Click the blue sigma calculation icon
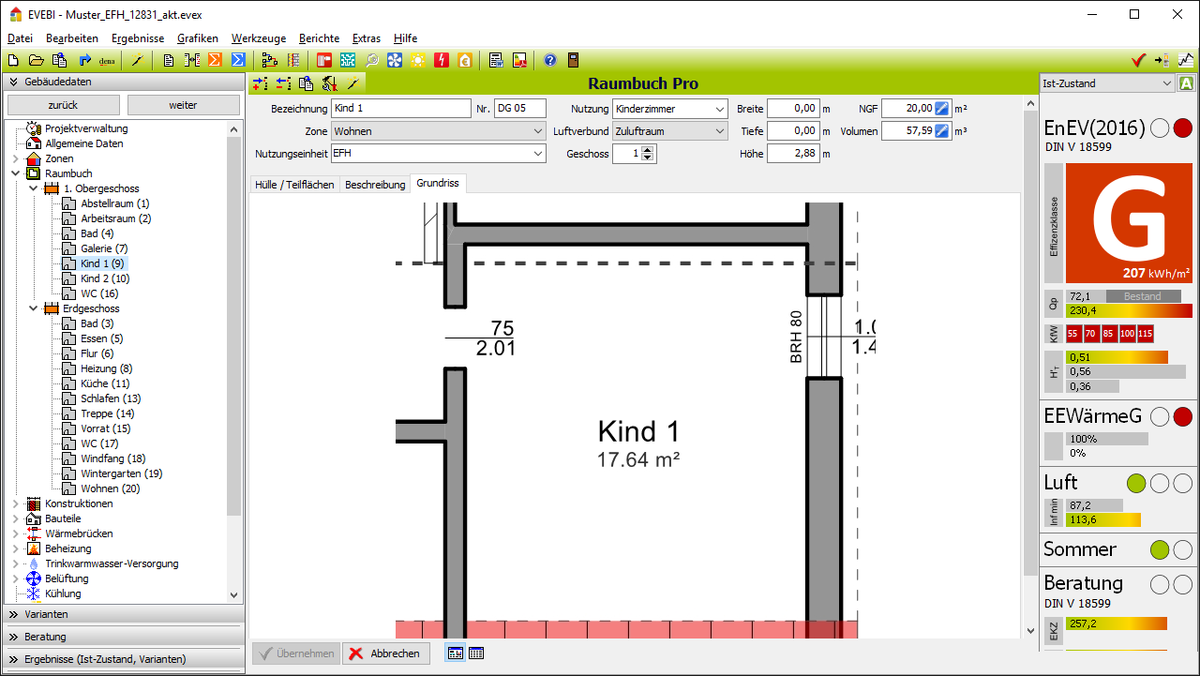The image size is (1200, 676). coord(238,60)
